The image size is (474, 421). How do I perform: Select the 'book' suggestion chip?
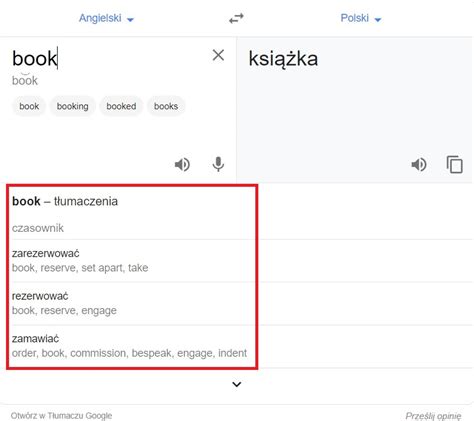[x=29, y=106]
